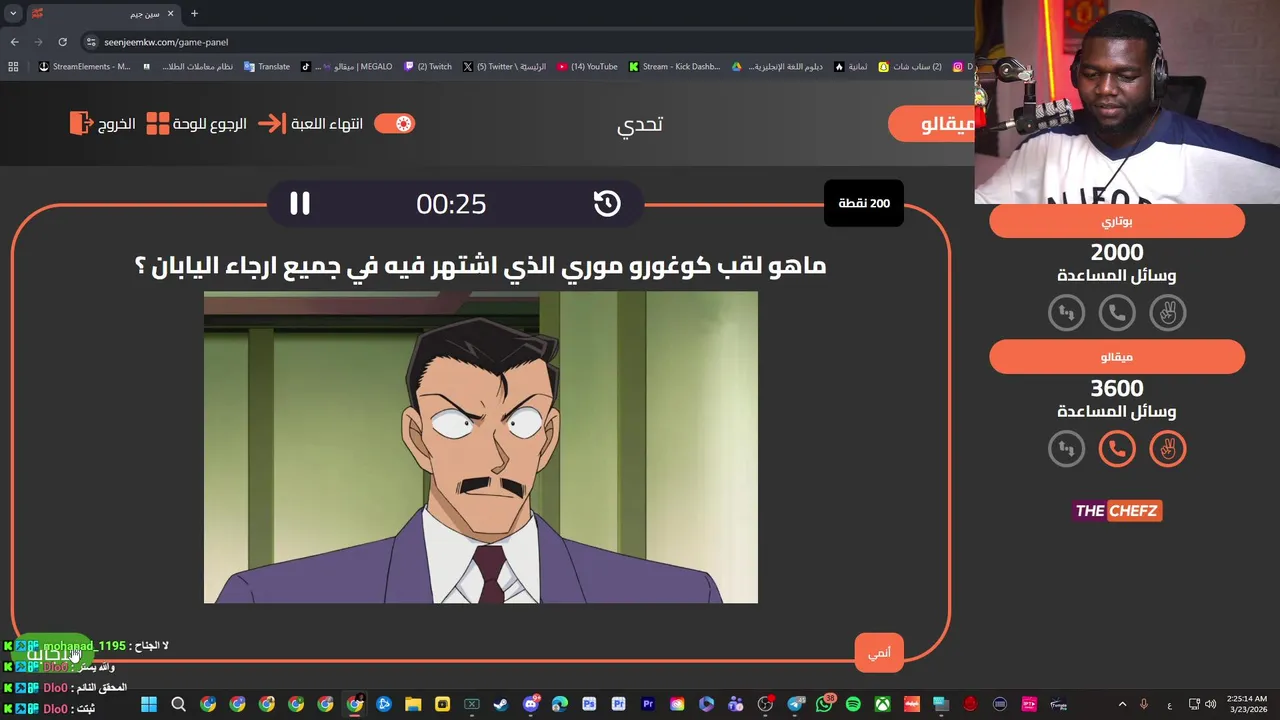1280x720 pixels.
Task: Use ميقالو team's two-fingers help icon
Action: (x=1167, y=449)
